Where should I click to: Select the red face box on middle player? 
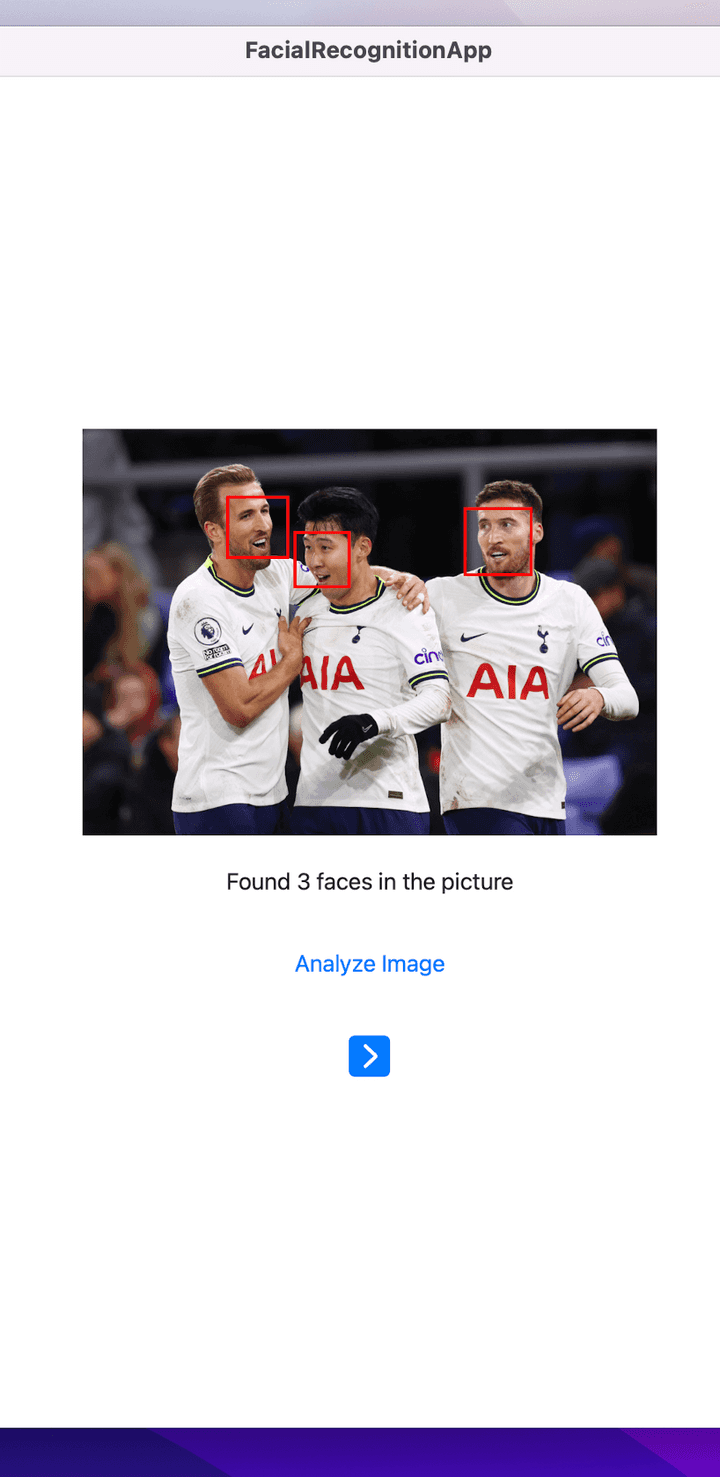point(322,559)
